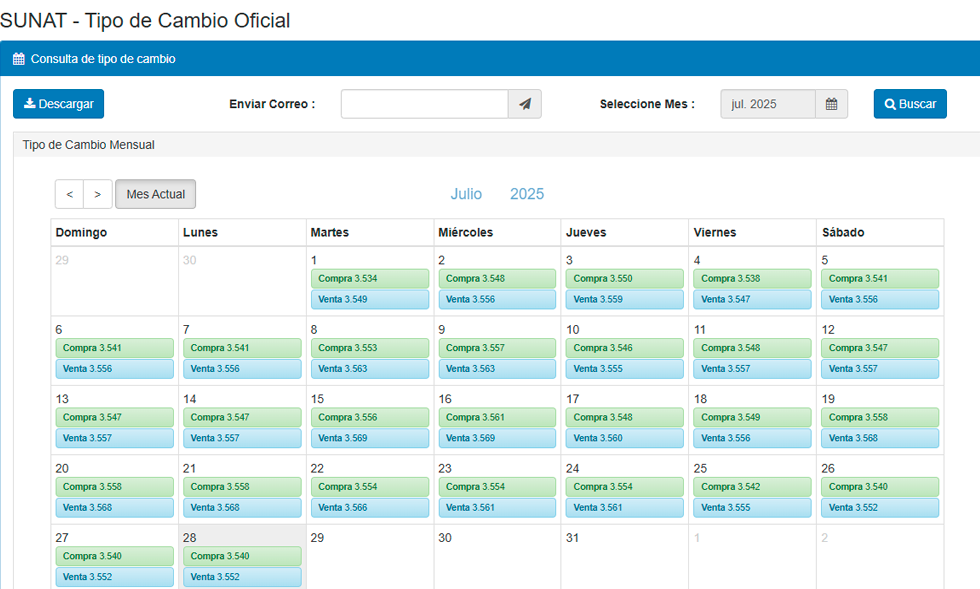Click Compra 3.540 on highlighted day 28
Image resolution: width=980 pixels, height=589 pixels.
click(242, 556)
